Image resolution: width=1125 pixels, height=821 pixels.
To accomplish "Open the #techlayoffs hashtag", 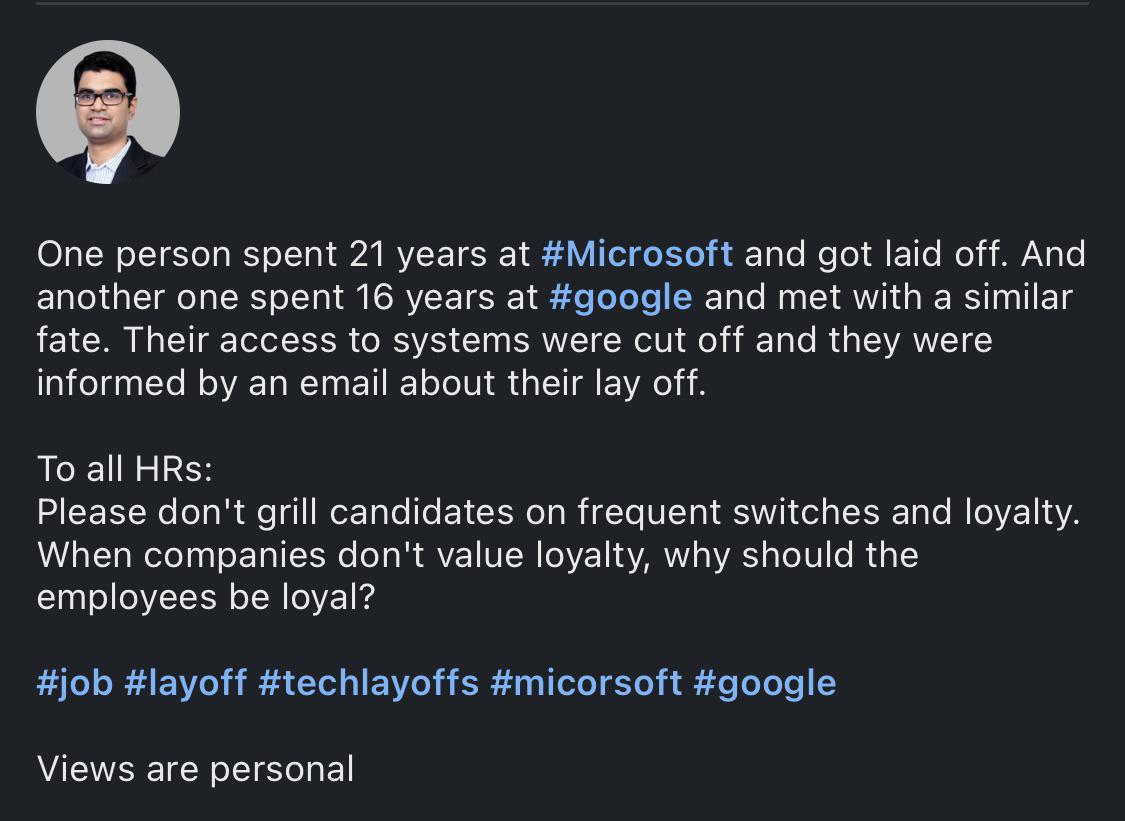I will point(368,683).
